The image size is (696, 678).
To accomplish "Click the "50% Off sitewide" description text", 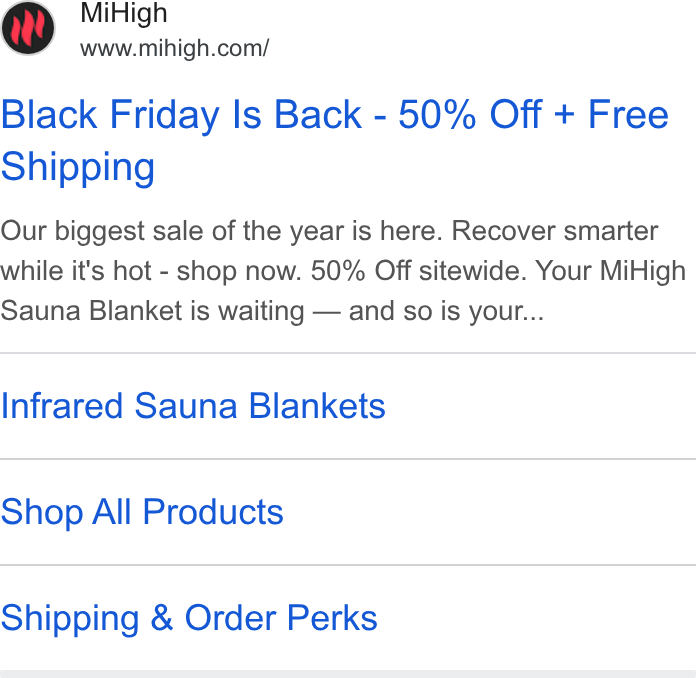I will tap(418, 270).
